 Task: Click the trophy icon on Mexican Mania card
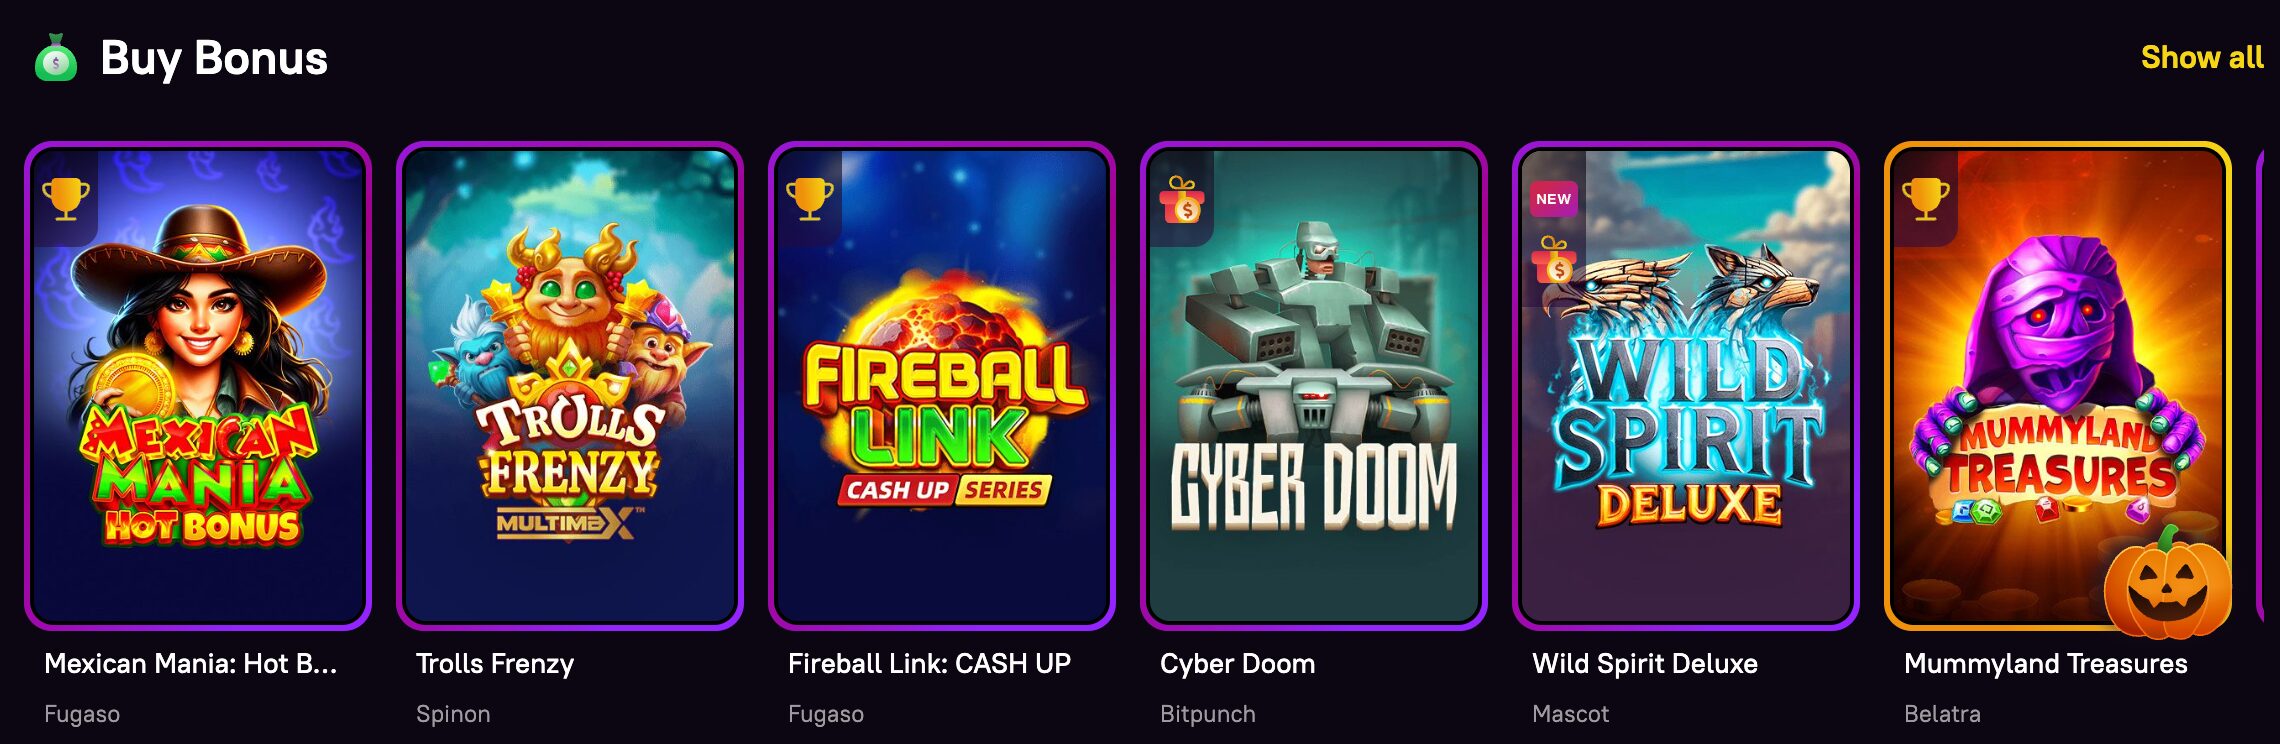(x=66, y=199)
